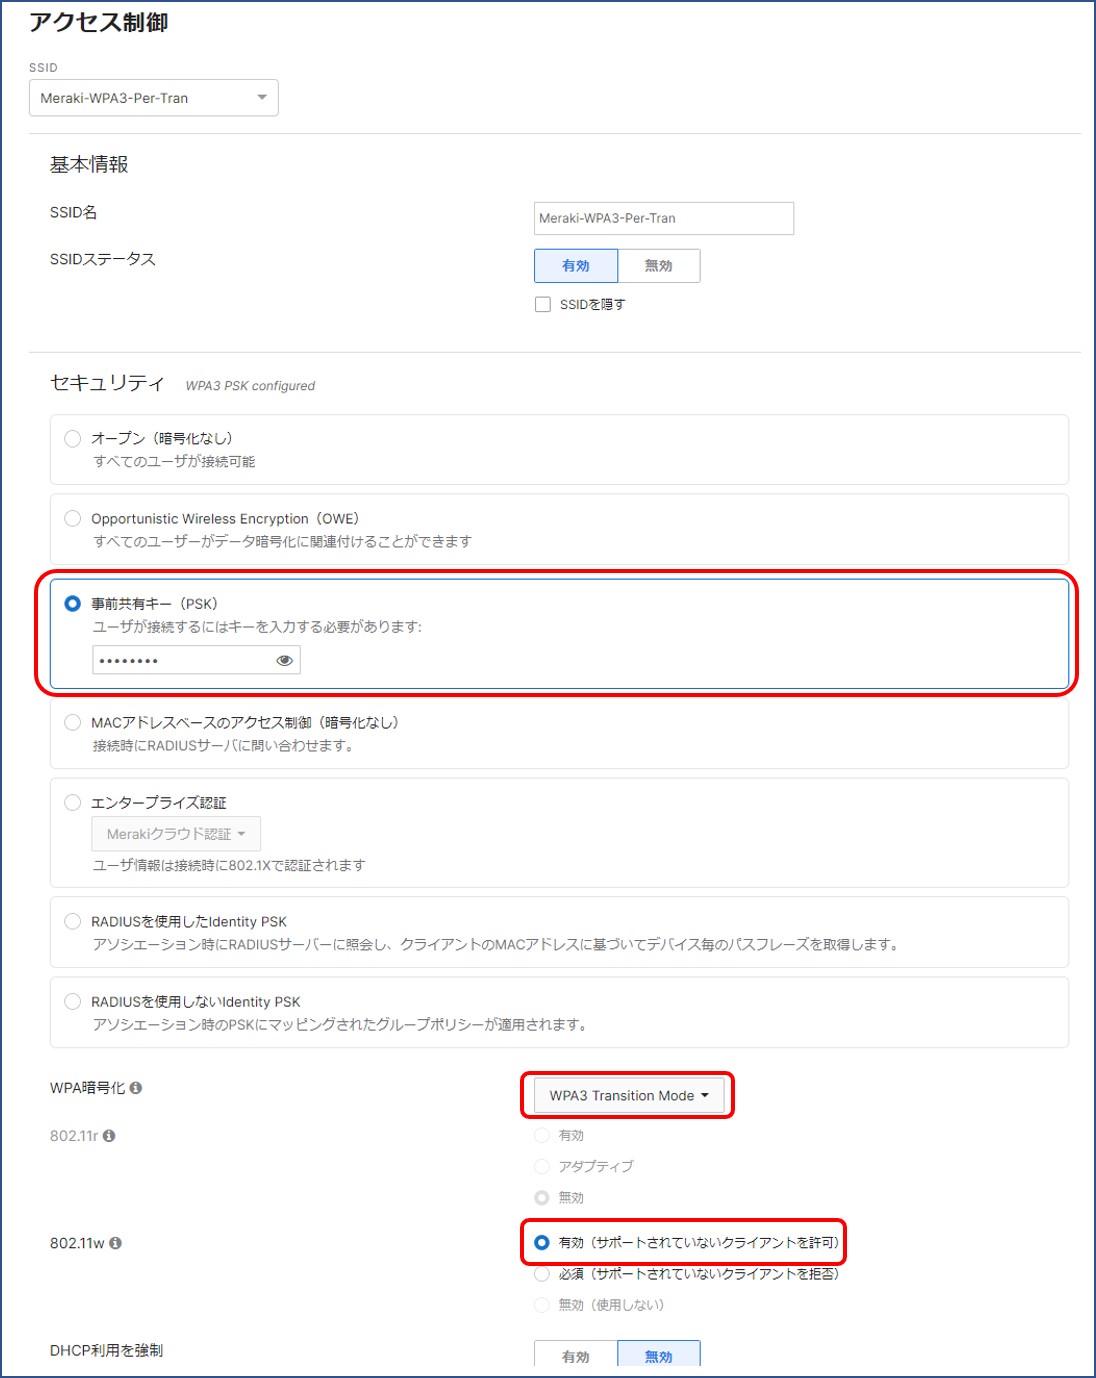This screenshot has height=1378, width=1096.
Task: Click the アクセス制御 page heading
Action: coord(98,23)
